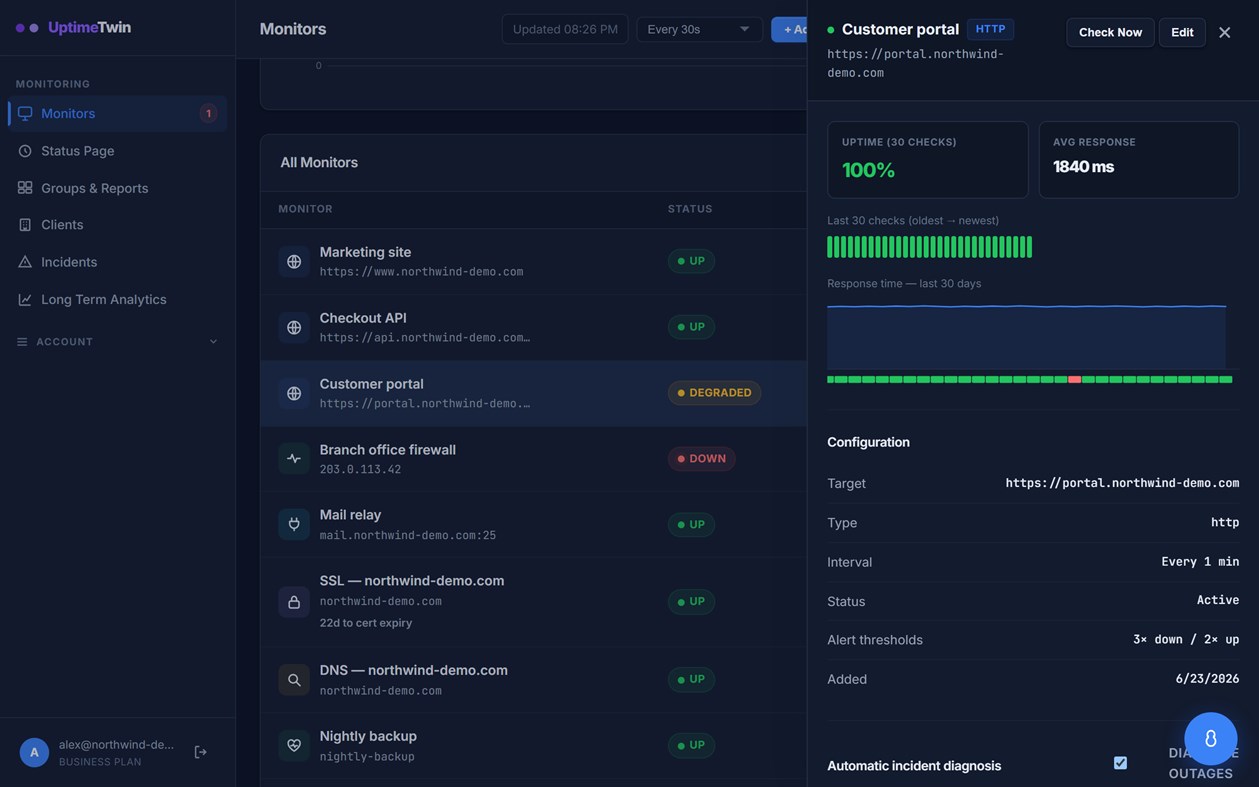Go to Groups & Reports
The height and width of the screenshot is (787, 1259).
pos(117,188)
